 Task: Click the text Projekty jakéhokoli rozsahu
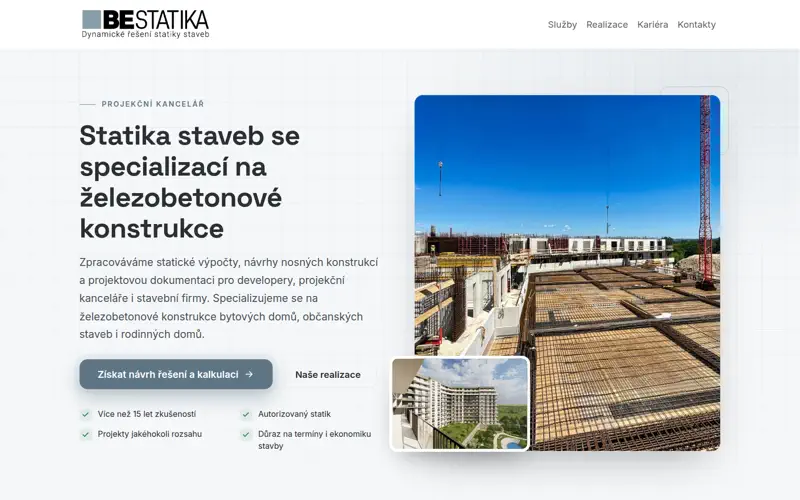(x=150, y=434)
